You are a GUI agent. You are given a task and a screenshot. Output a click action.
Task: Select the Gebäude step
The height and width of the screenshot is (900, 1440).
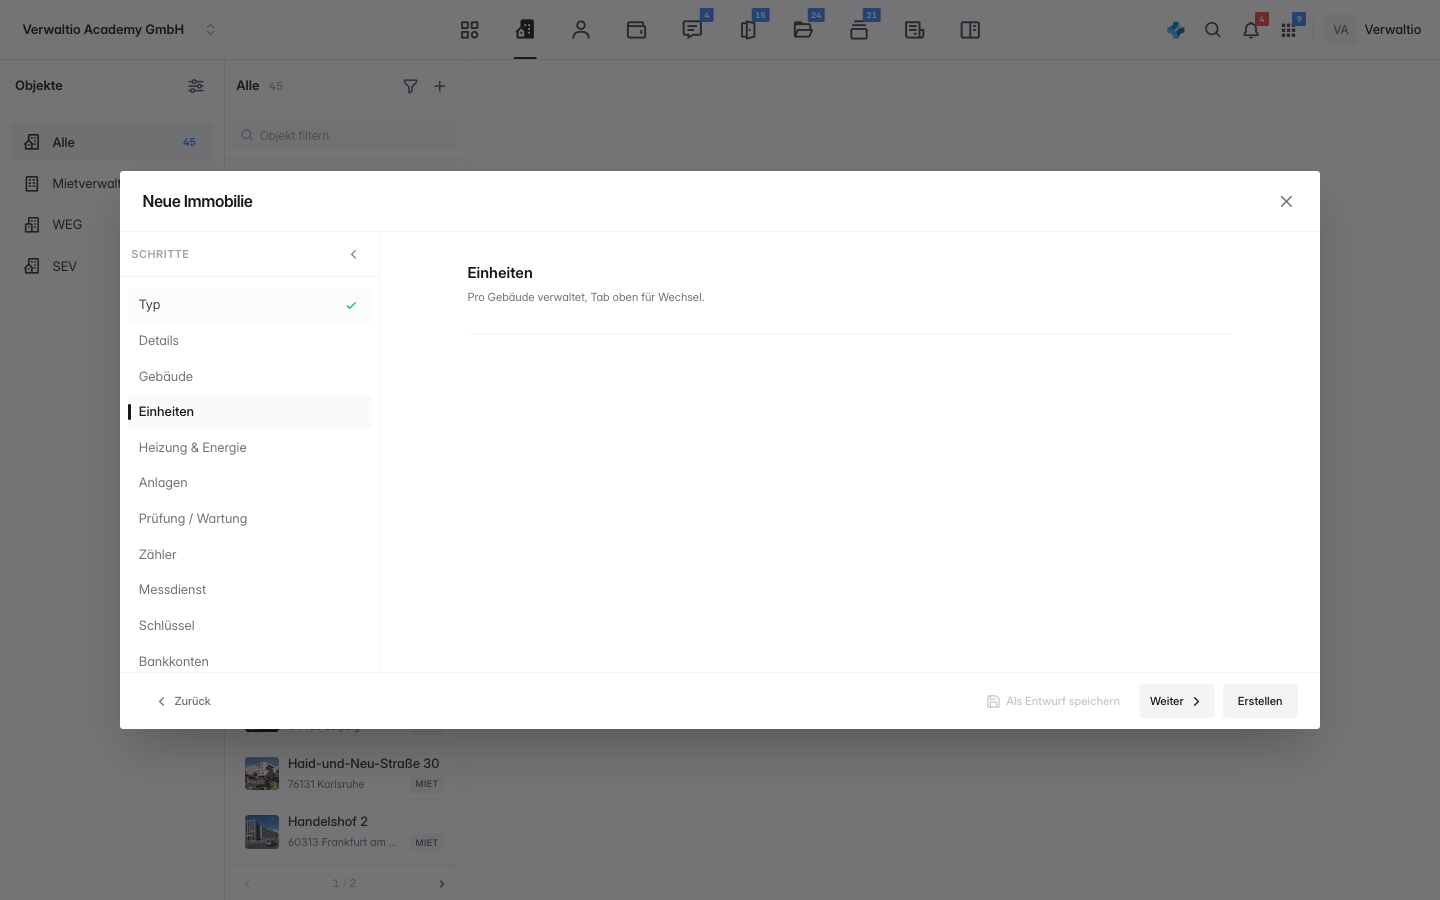[250, 377]
